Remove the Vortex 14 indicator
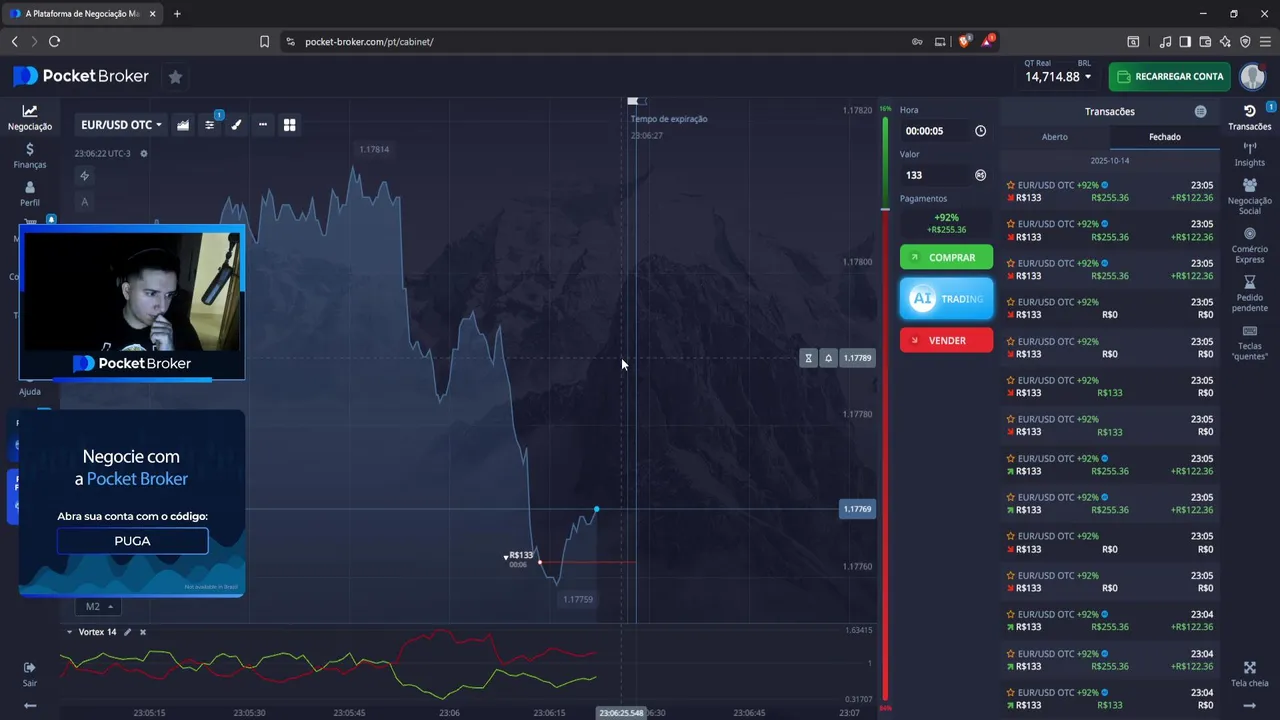Screen dimensions: 1280x720 (x=143, y=632)
